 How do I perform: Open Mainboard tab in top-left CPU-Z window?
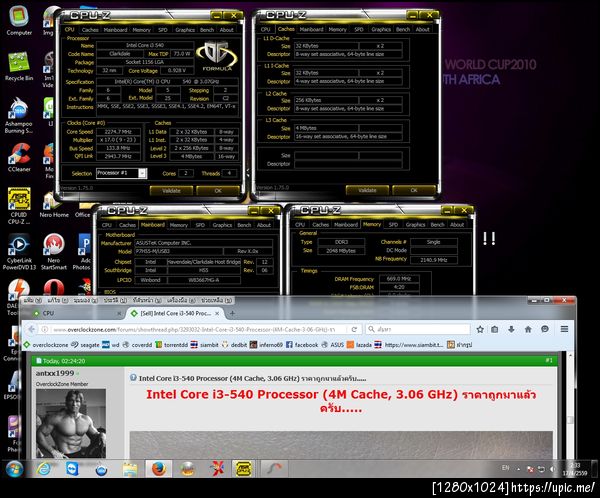pyautogui.click(x=116, y=29)
